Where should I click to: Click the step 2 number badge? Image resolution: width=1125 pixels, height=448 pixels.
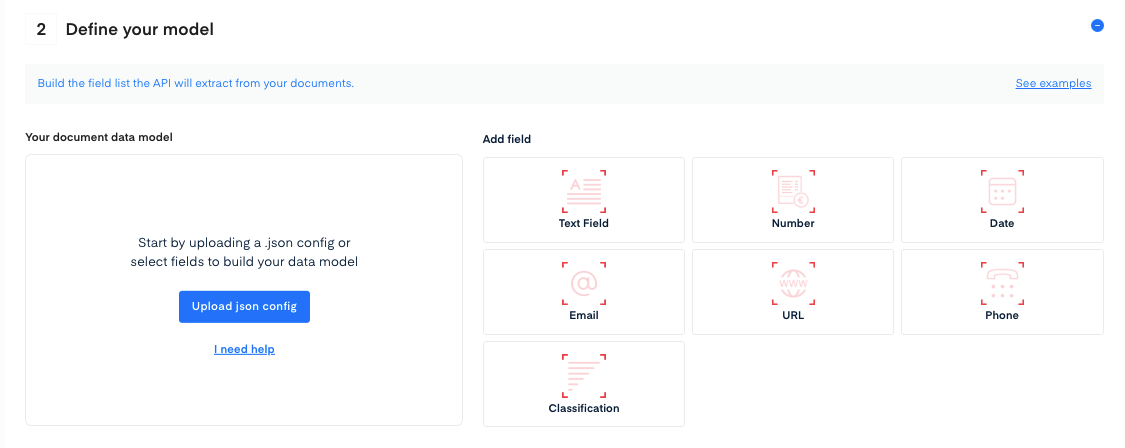41,30
